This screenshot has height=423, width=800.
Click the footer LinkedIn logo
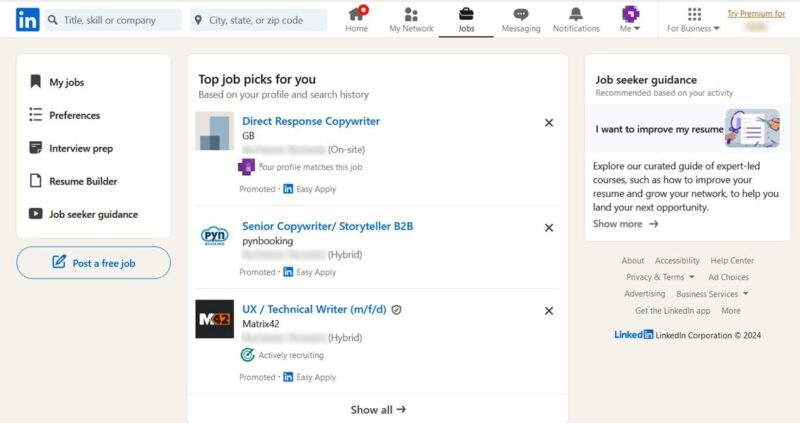point(633,335)
